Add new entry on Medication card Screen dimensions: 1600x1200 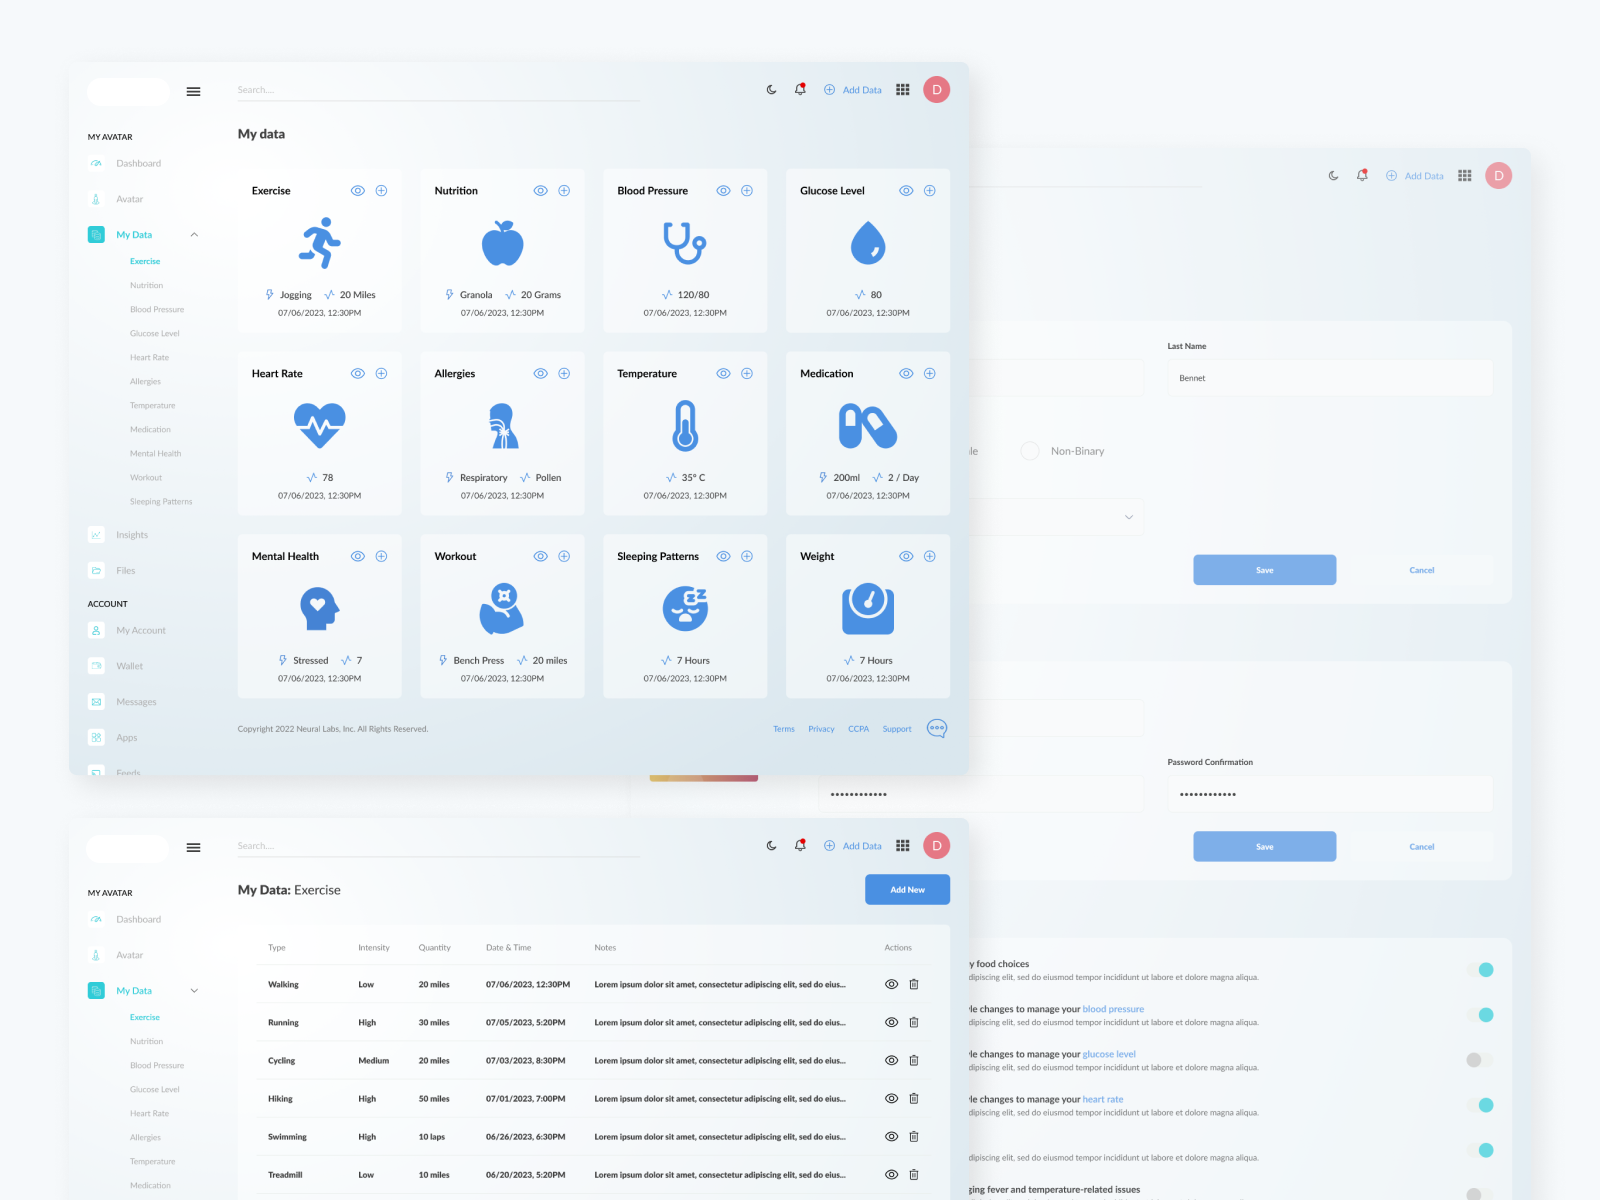coord(929,374)
